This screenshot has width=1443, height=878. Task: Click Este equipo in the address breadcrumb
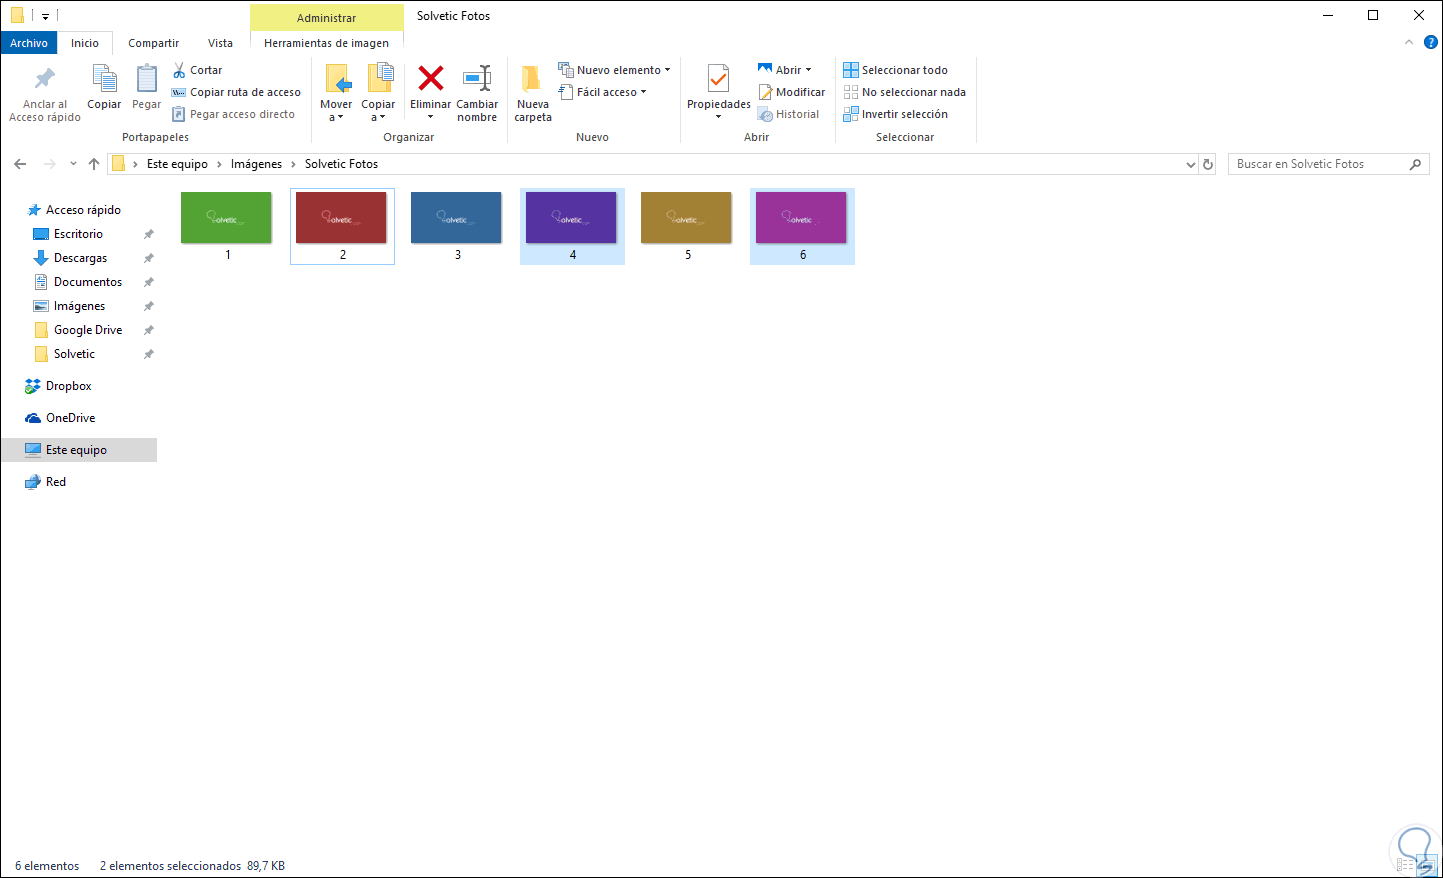(x=177, y=164)
